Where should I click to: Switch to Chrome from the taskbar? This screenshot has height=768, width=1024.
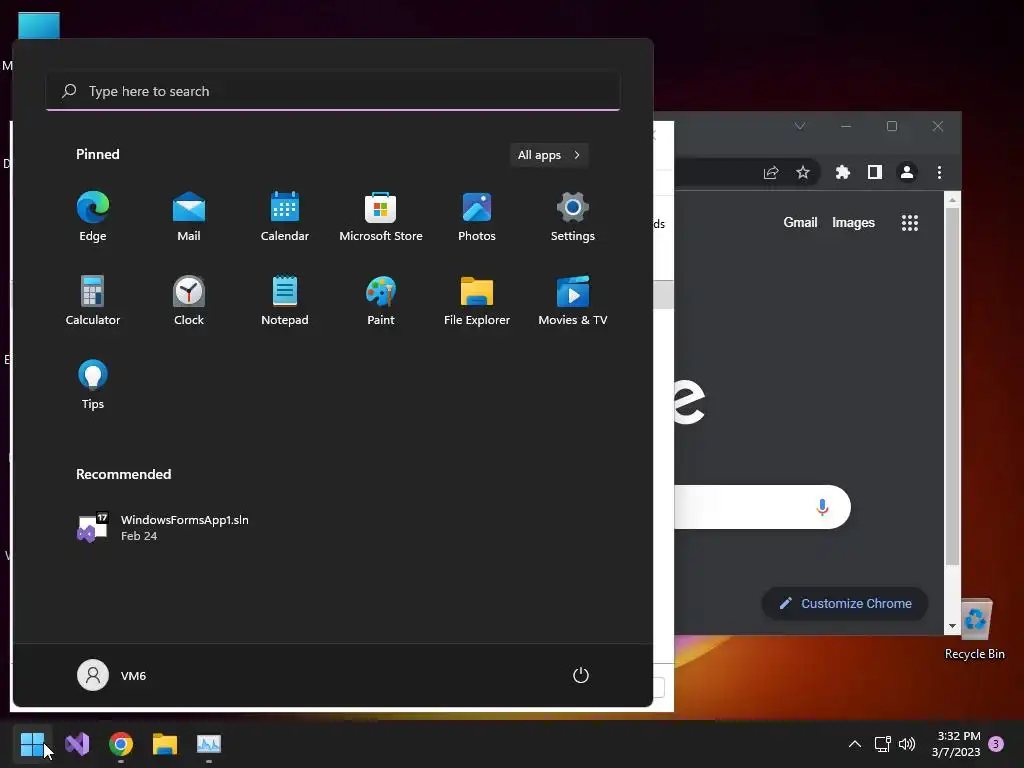click(121, 744)
